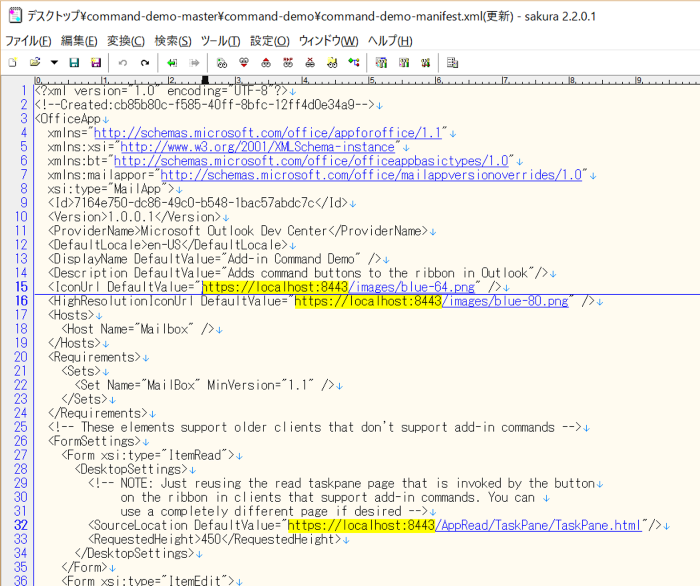Open the type settings list icon
The image size is (700, 586).
[381, 63]
